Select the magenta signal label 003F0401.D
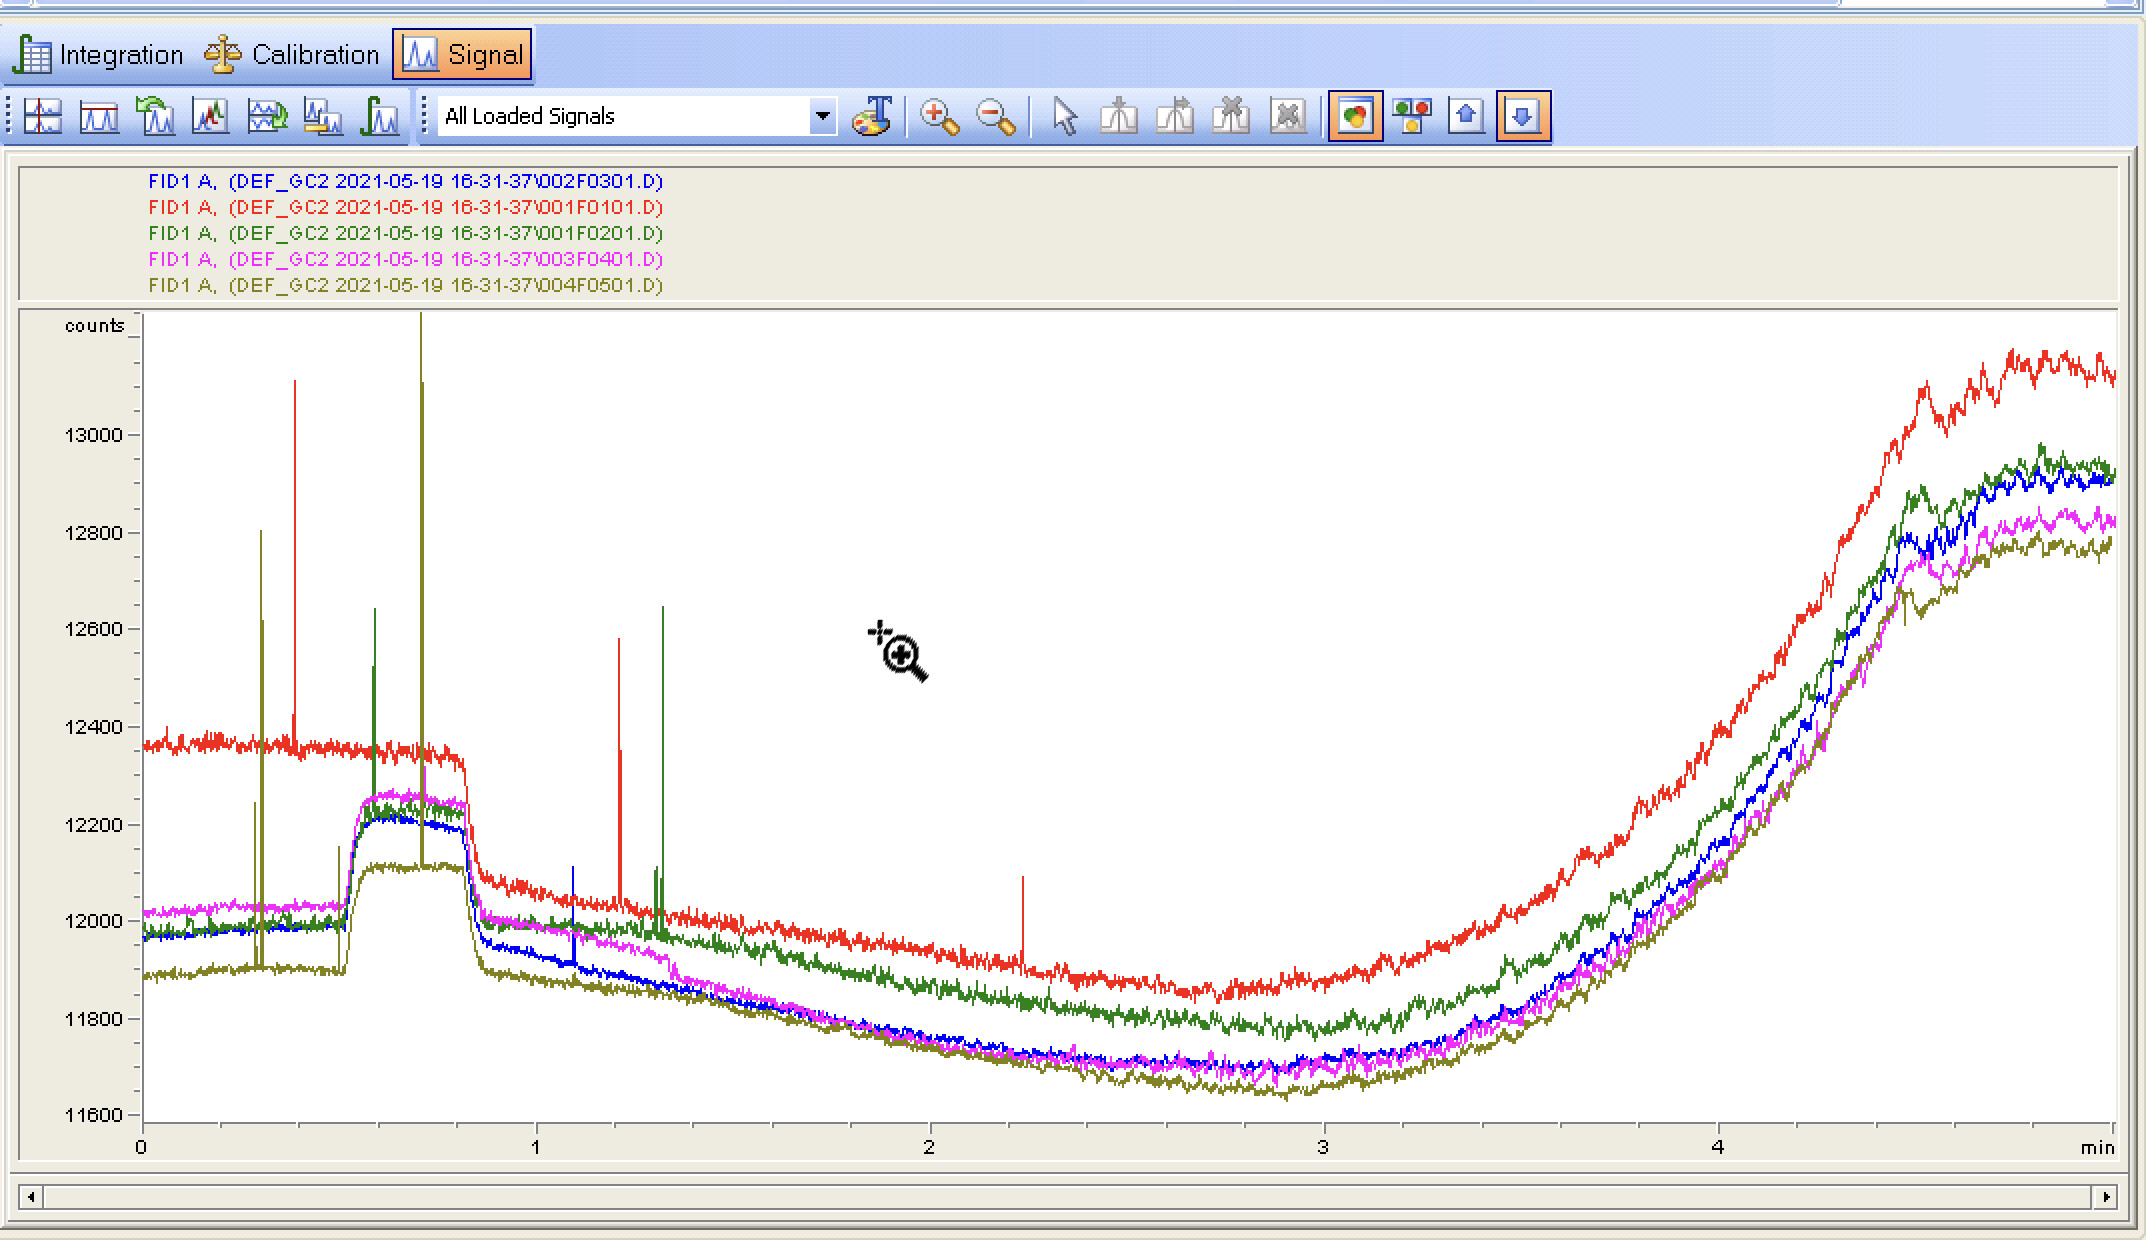Viewport: 2146px width, 1240px height. coord(405,259)
